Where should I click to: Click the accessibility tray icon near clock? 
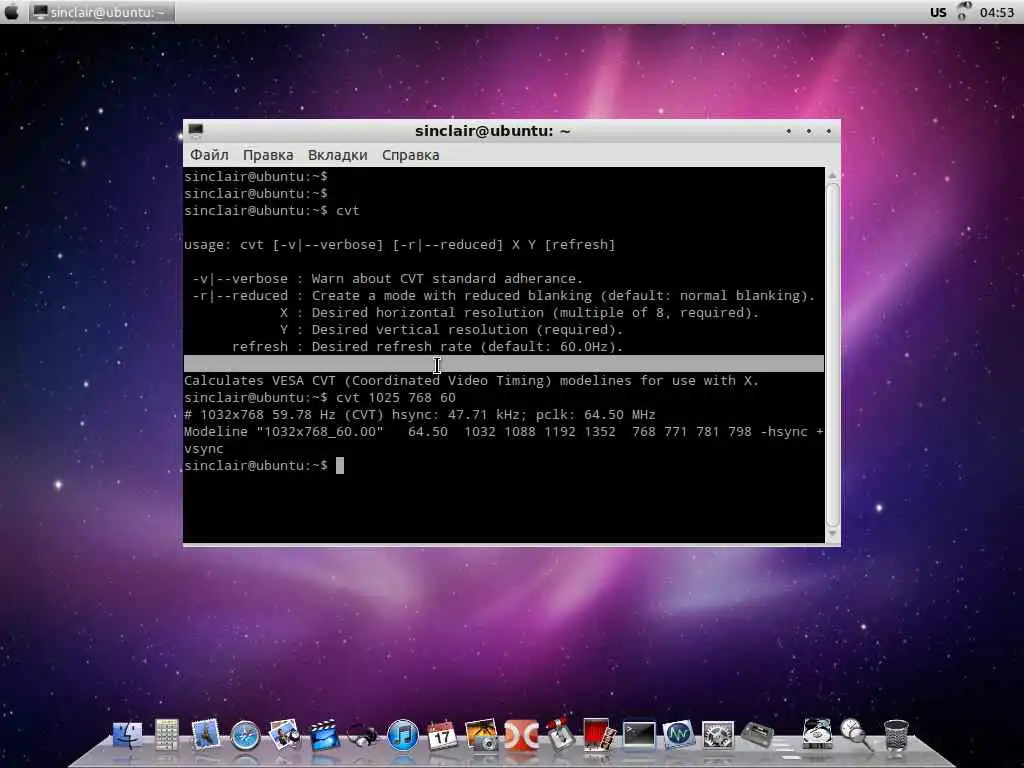click(963, 11)
